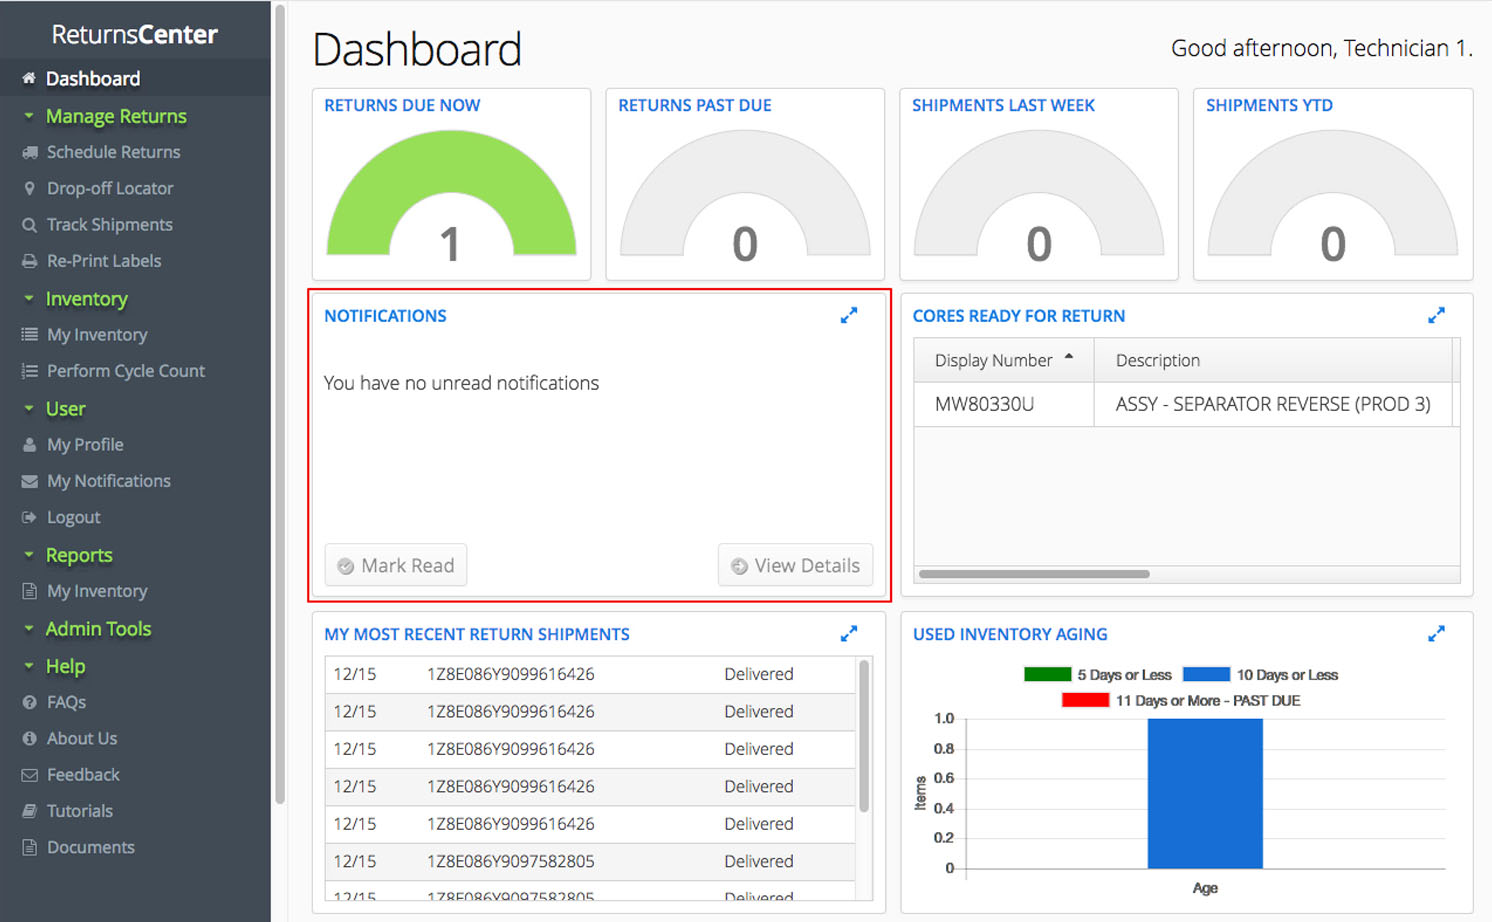The height and width of the screenshot is (922, 1492).
Task: Click the file icon beside Documents
Action: point(30,847)
